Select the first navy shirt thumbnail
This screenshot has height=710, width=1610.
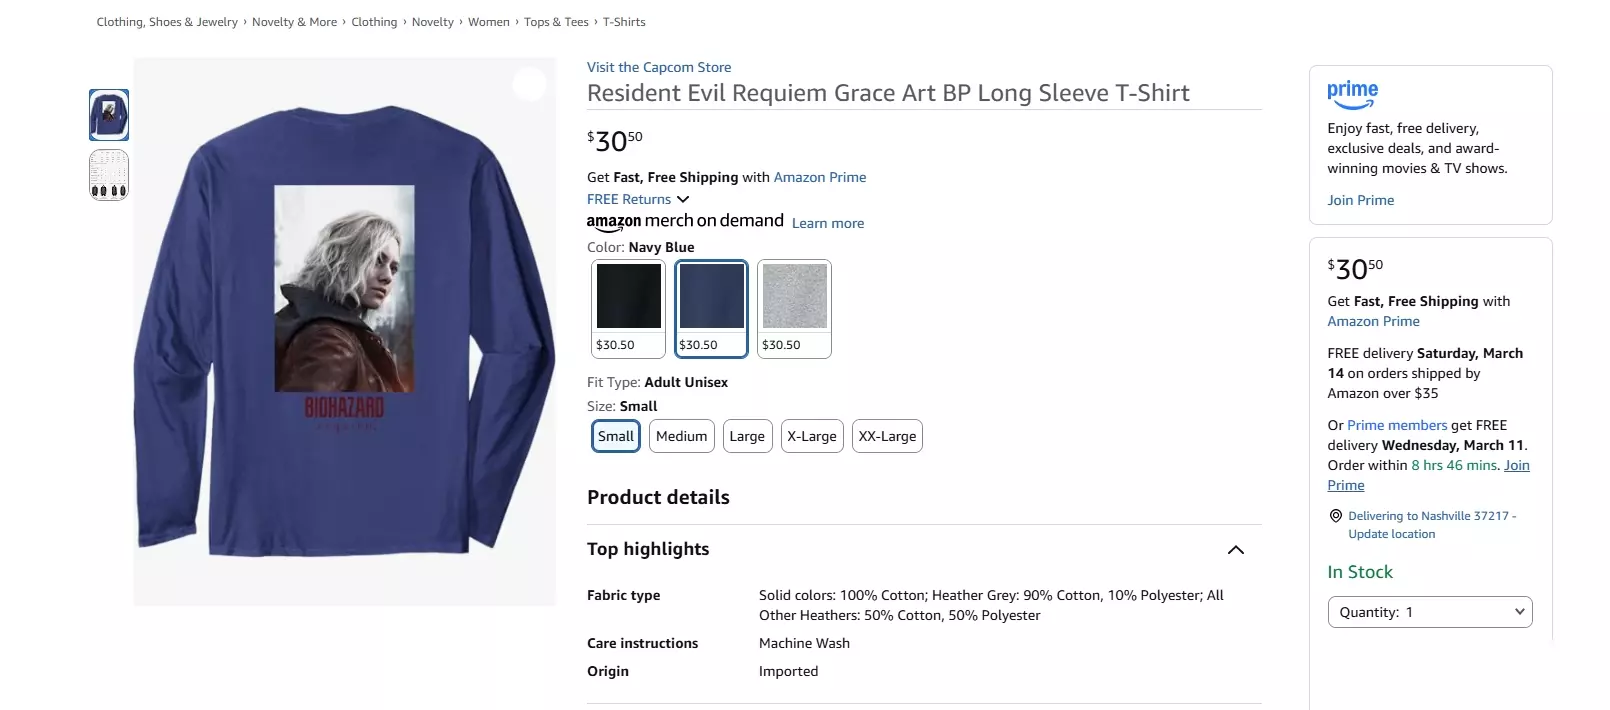tap(109, 115)
